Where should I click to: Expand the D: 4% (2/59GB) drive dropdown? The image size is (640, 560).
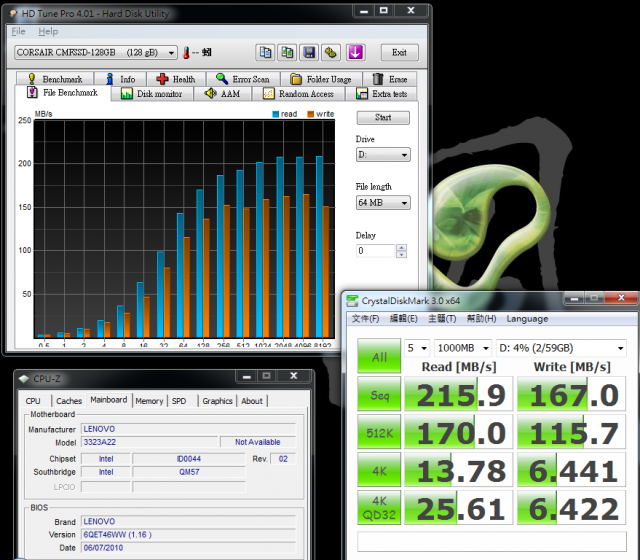tap(561, 348)
